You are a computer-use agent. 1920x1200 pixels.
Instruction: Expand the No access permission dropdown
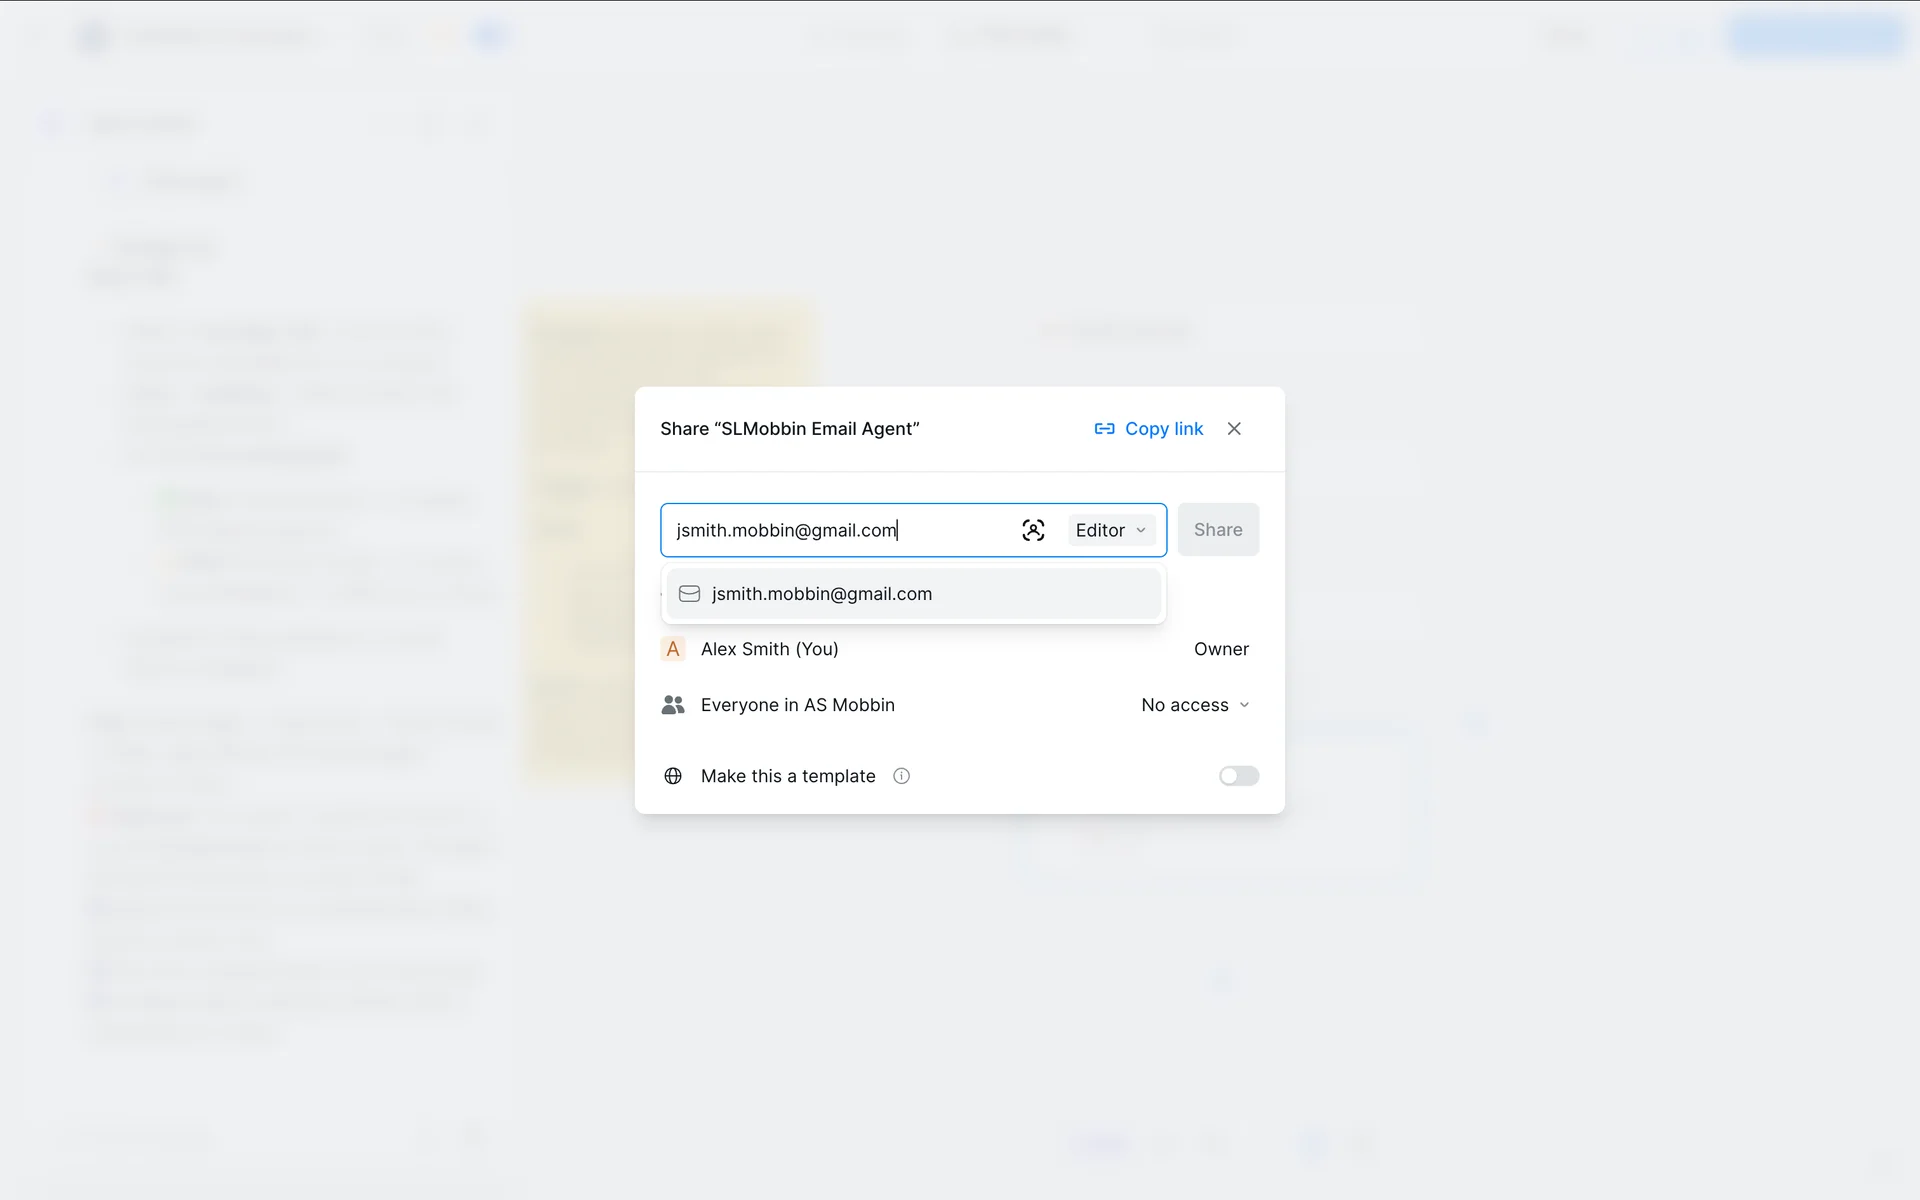(1195, 705)
